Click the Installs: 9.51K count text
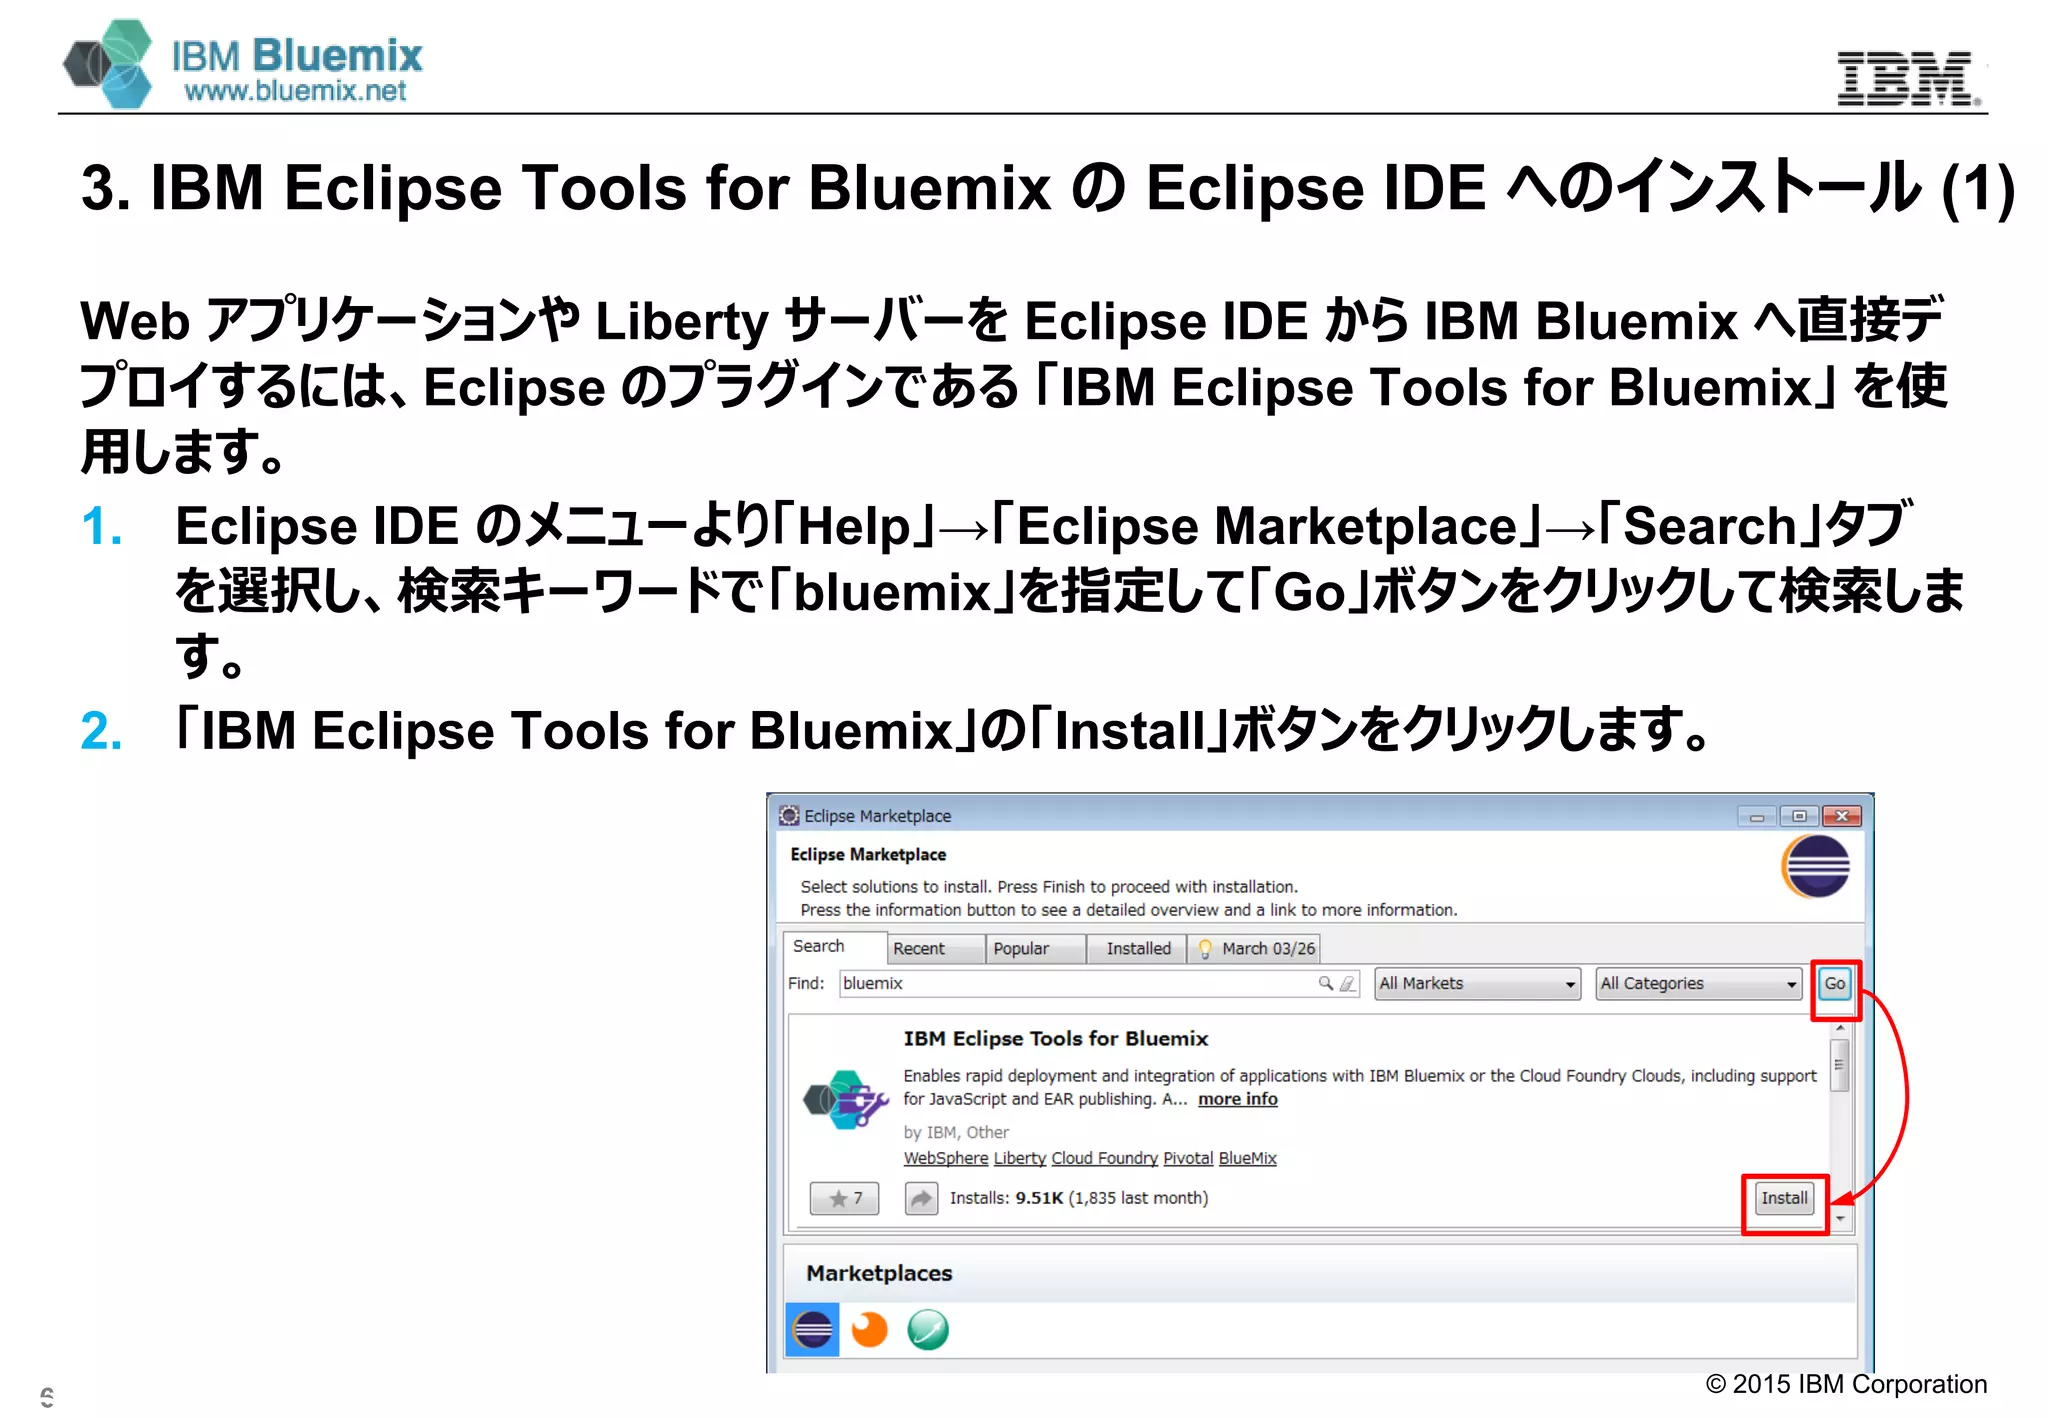The height and width of the screenshot is (1418, 2048). 1079,1198
